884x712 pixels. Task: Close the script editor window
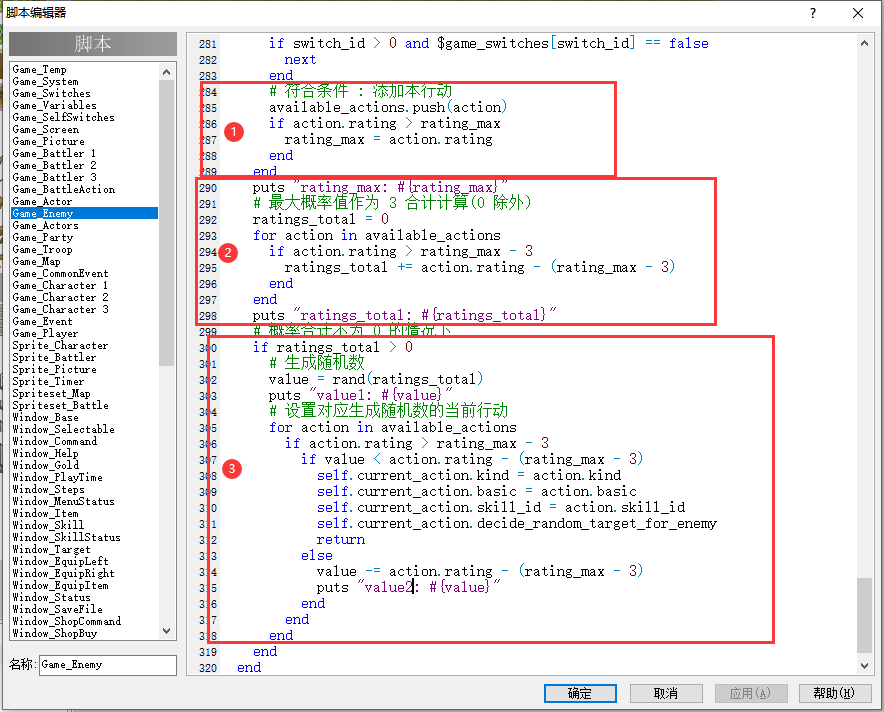[x=858, y=13]
